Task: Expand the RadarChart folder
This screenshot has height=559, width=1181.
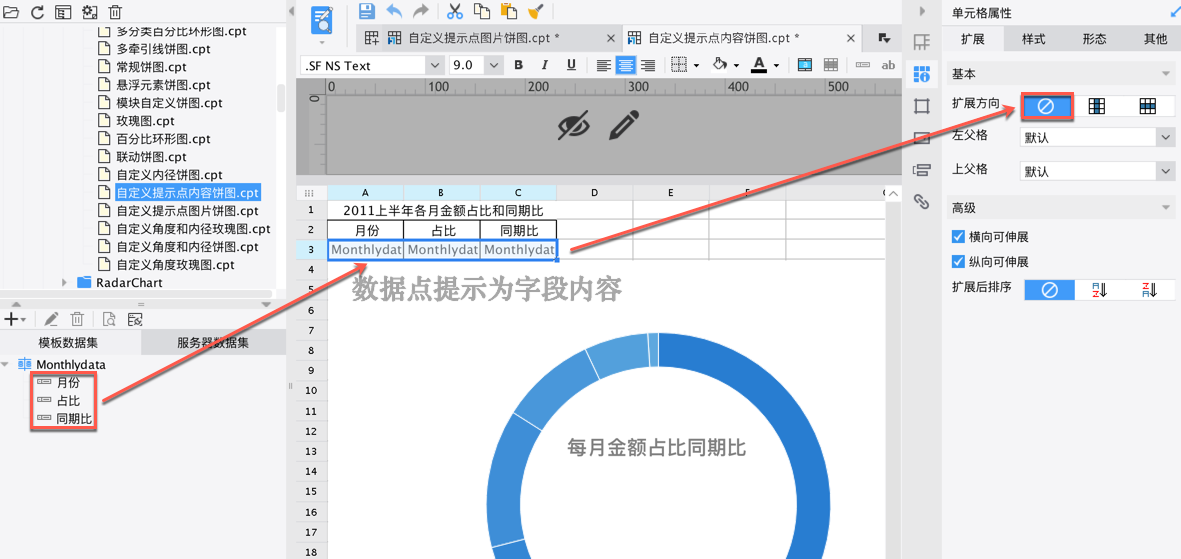Action: tap(64, 283)
